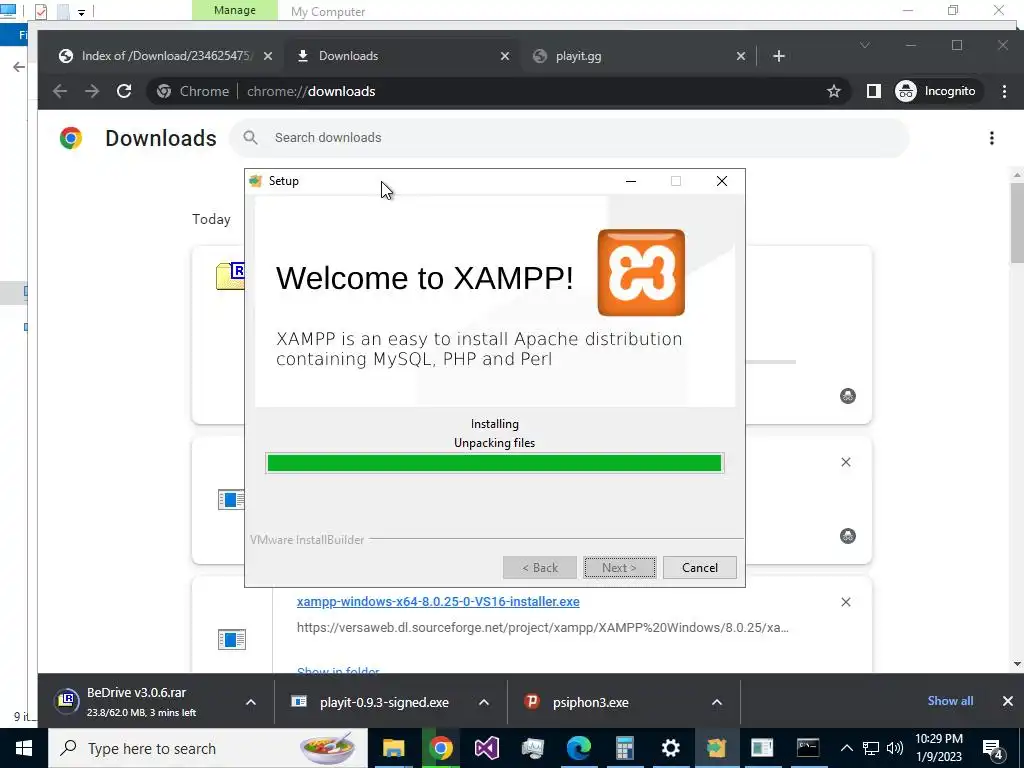Image resolution: width=1024 pixels, height=768 pixels.
Task: Expand options for psiphon3.exe download
Action: point(716,702)
